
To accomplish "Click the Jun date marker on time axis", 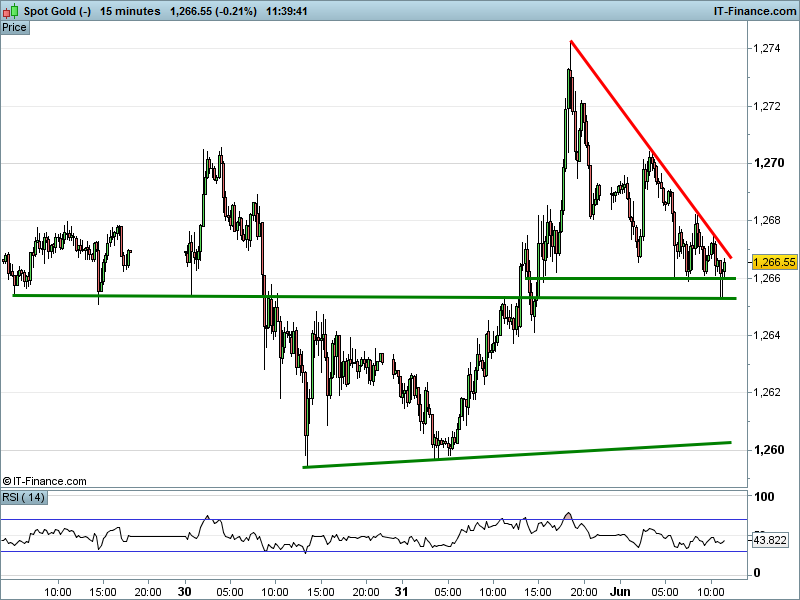I will click(x=620, y=591).
